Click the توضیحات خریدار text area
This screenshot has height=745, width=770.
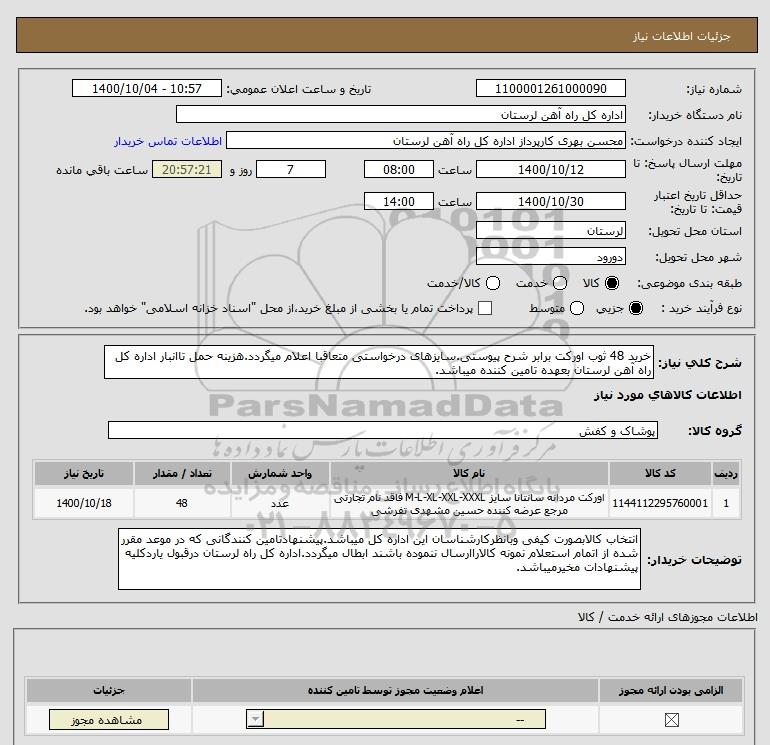click(x=379, y=559)
